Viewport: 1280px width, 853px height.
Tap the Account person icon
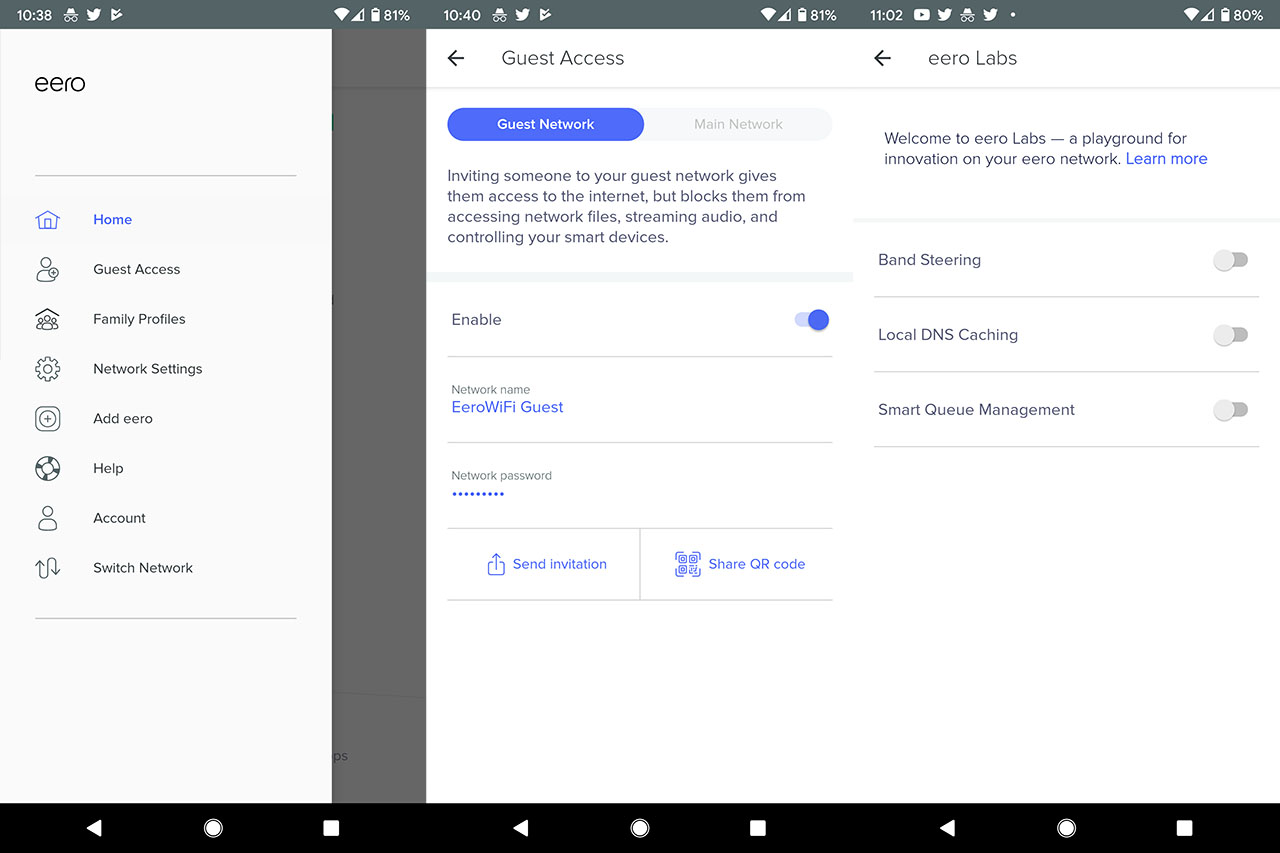(47, 518)
